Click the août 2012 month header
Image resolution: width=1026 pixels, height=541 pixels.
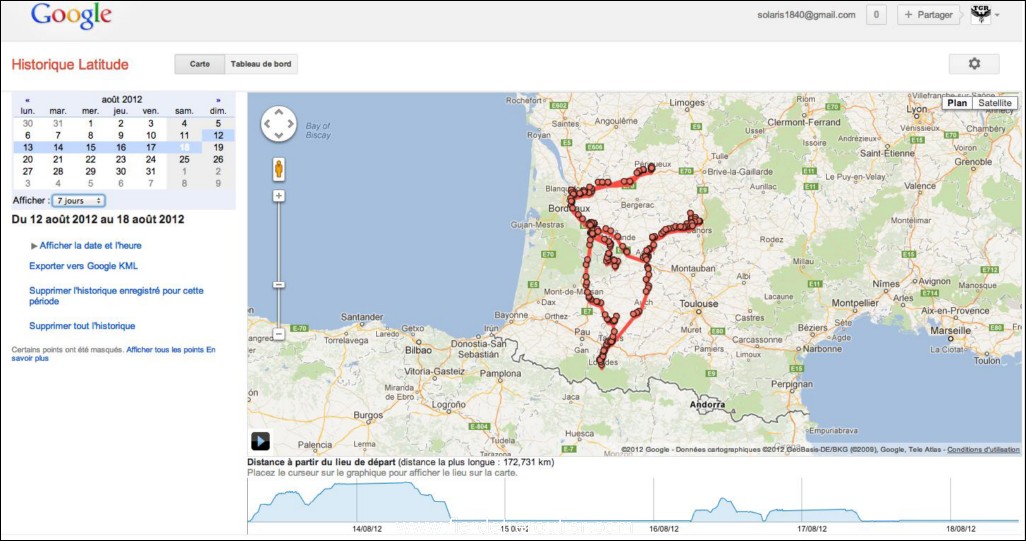tap(122, 100)
